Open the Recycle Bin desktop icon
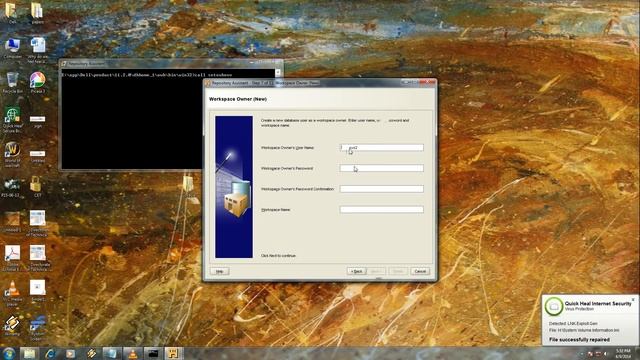 point(12,83)
